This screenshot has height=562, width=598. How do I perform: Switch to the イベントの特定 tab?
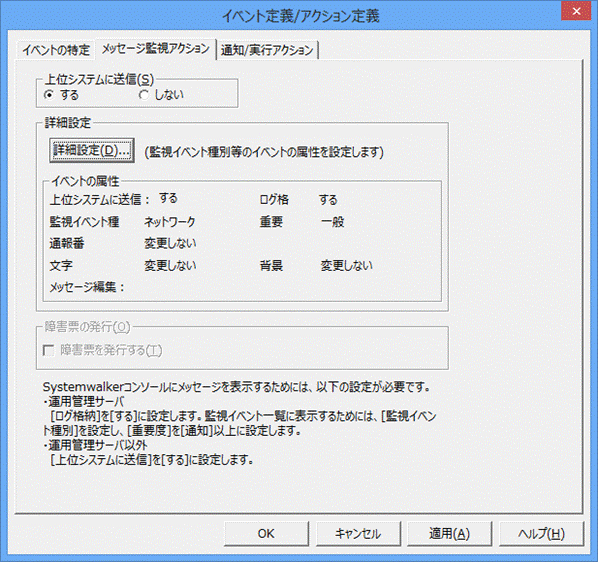(56, 50)
